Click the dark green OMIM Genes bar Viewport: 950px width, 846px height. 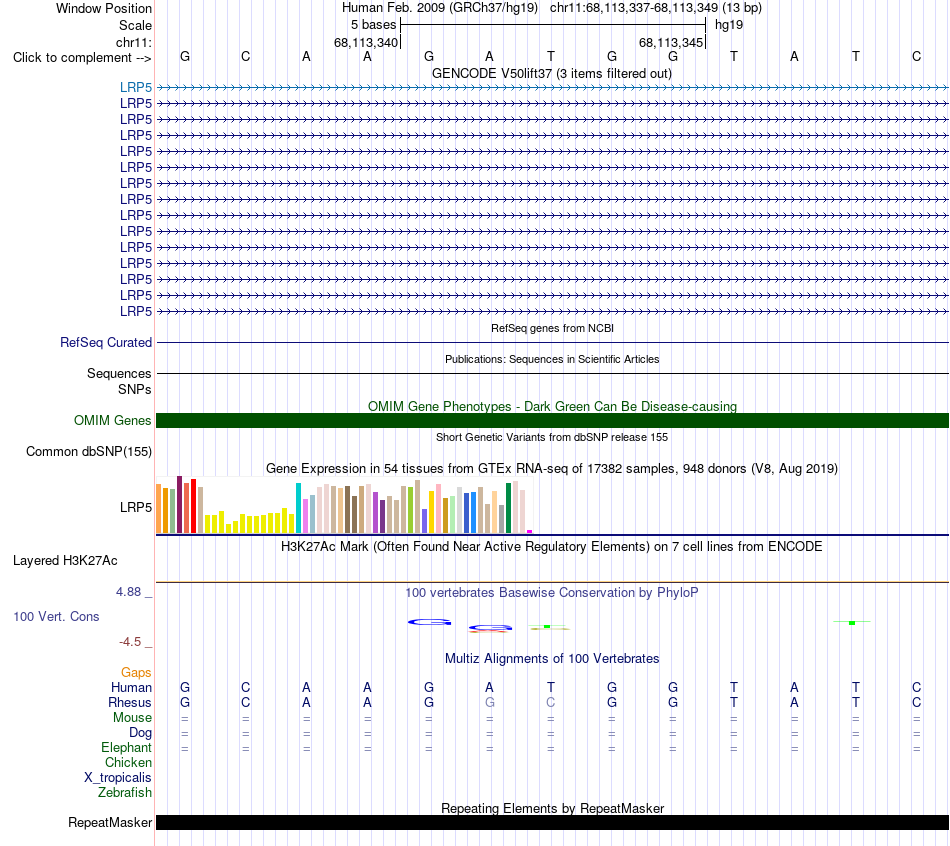point(552,421)
